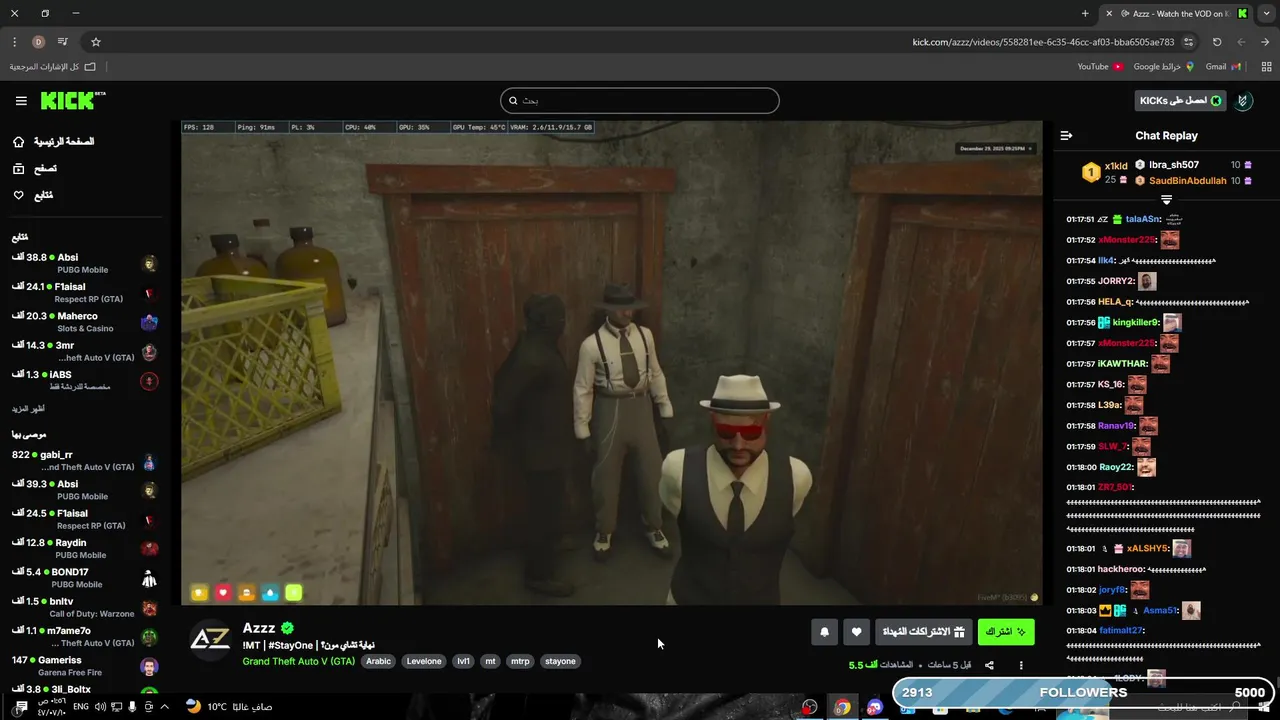
Task: Open F1aisal channel with 24.1 viewers
Action: point(85,293)
